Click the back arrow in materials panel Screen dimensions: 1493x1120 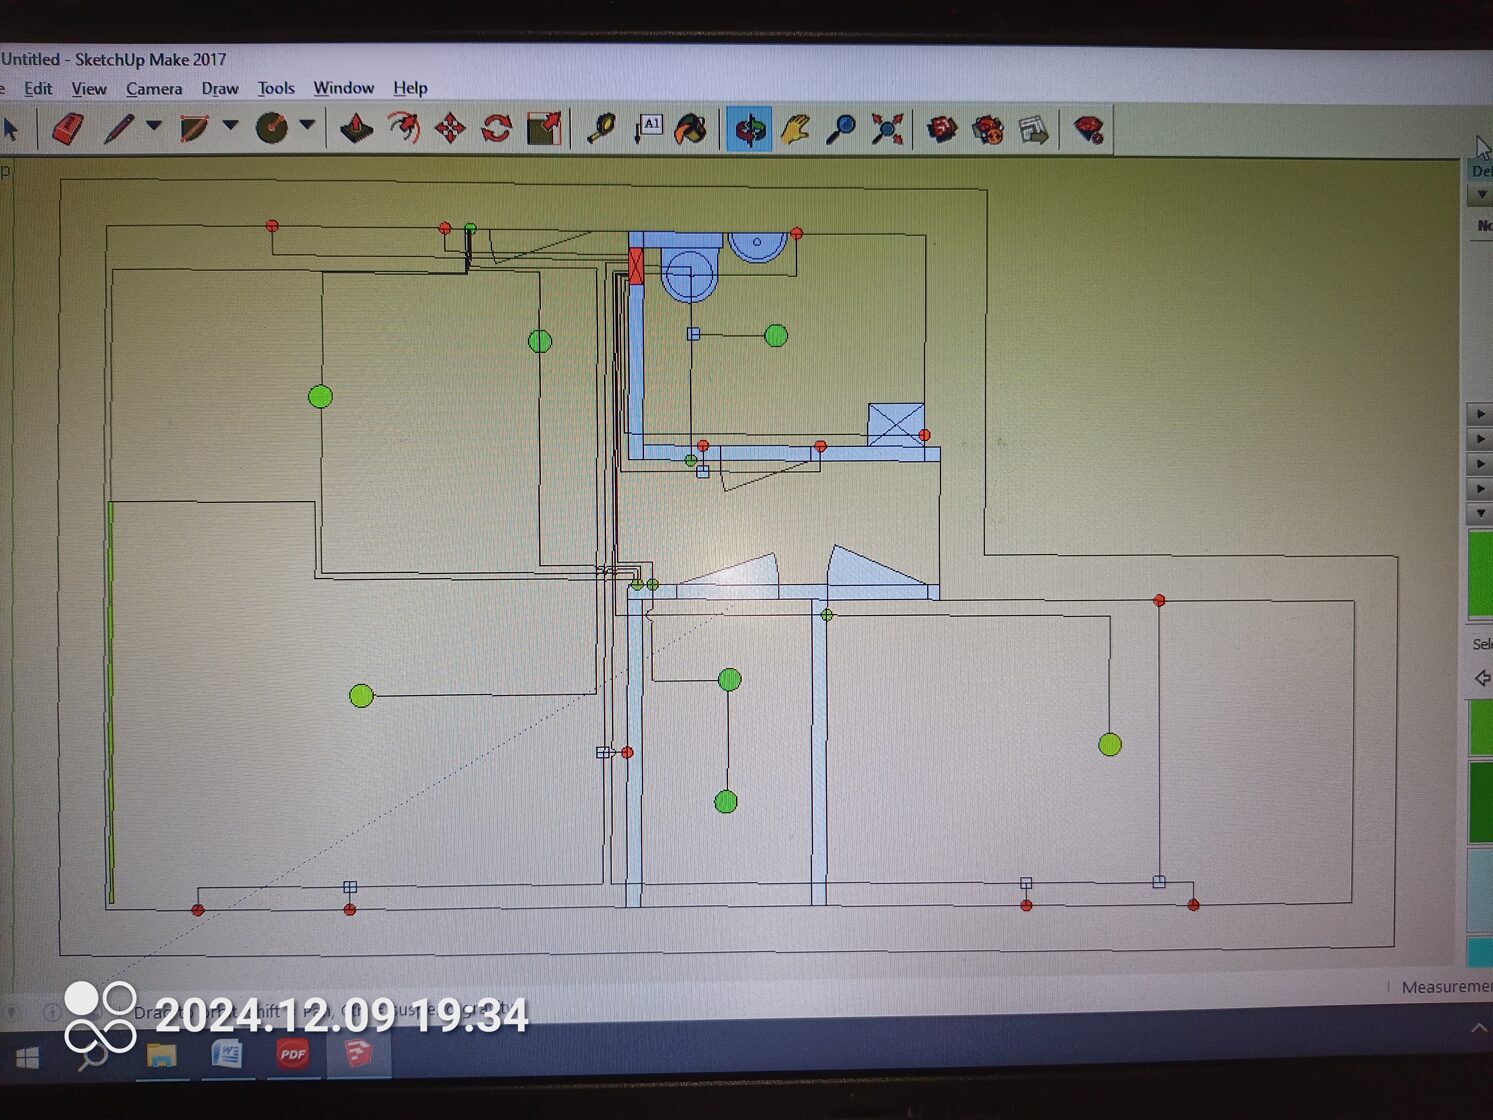1482,679
